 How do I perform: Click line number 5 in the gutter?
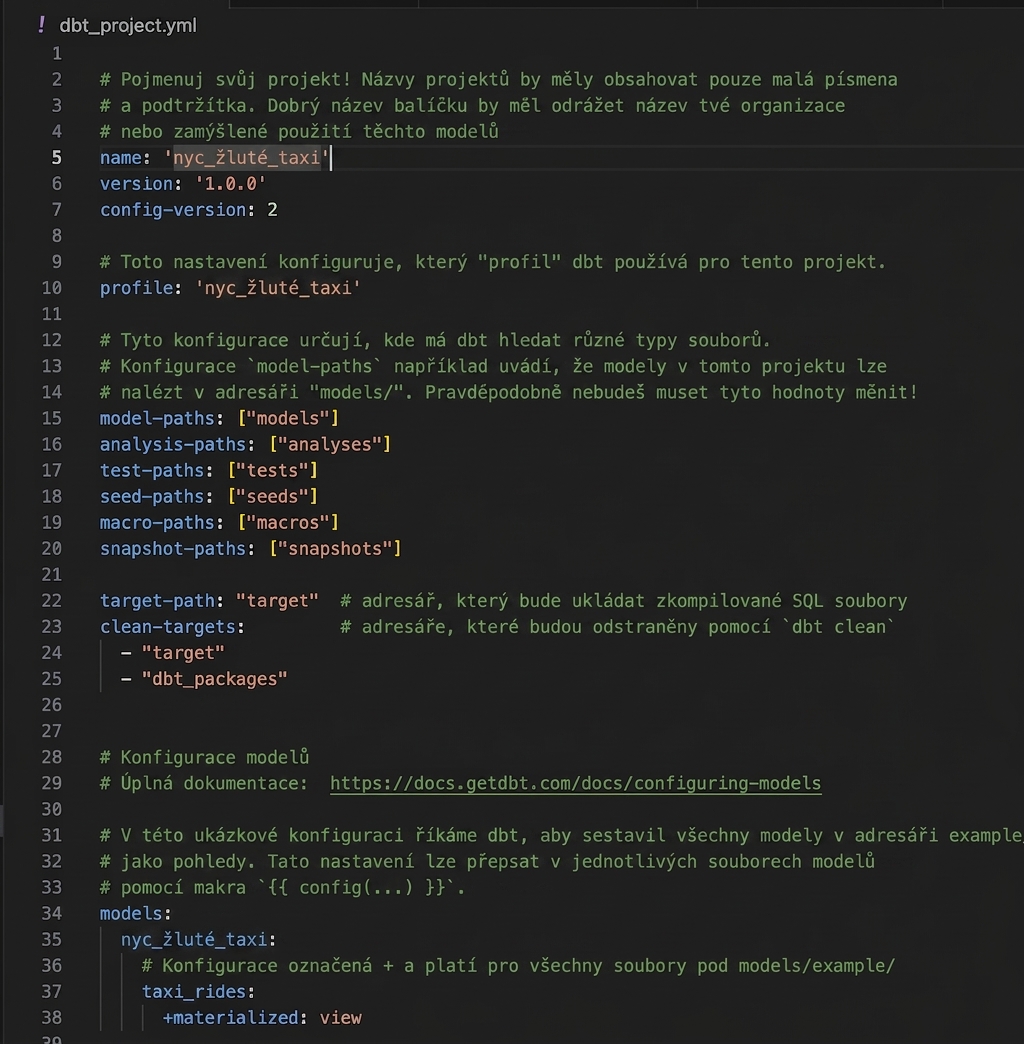click(57, 158)
